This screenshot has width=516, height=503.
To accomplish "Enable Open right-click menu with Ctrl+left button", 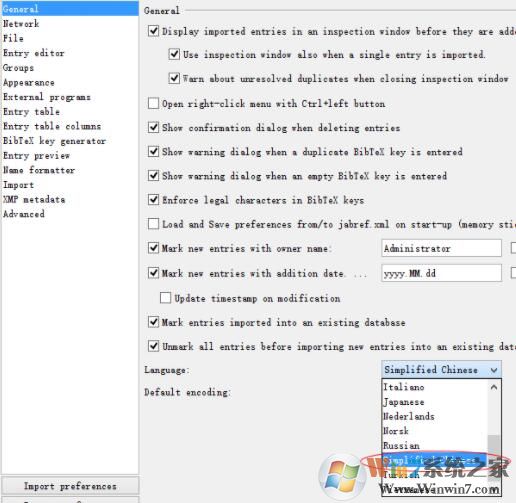I will point(153,103).
